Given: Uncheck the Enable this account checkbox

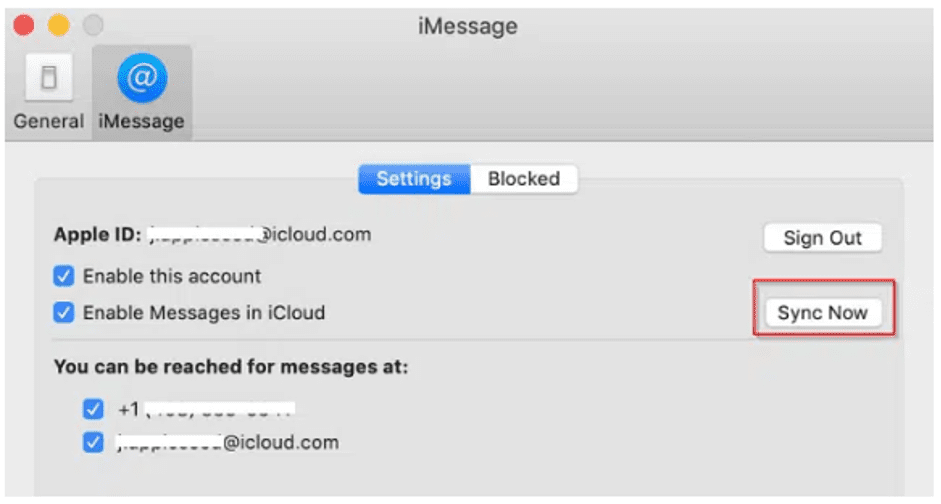Looking at the screenshot, I should (64, 276).
